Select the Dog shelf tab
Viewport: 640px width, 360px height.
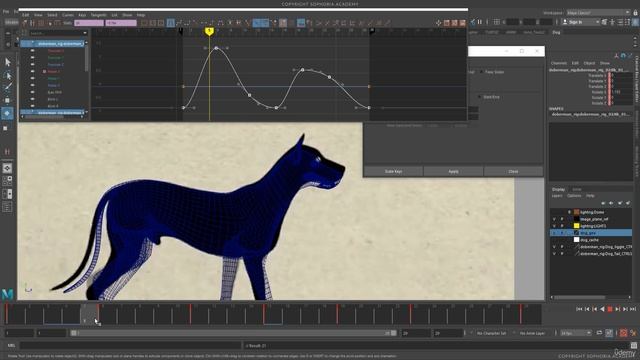556,32
